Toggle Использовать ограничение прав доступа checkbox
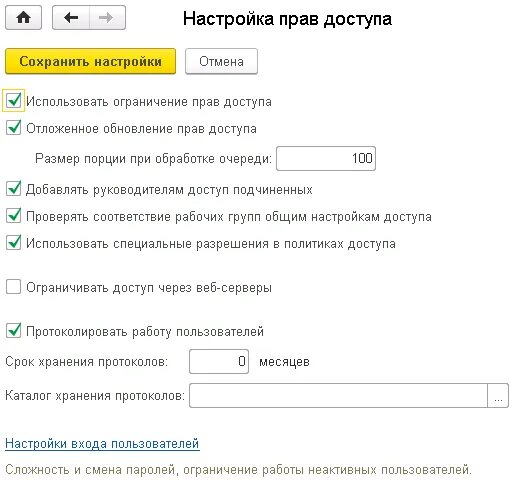The height and width of the screenshot is (482, 517). 13,100
